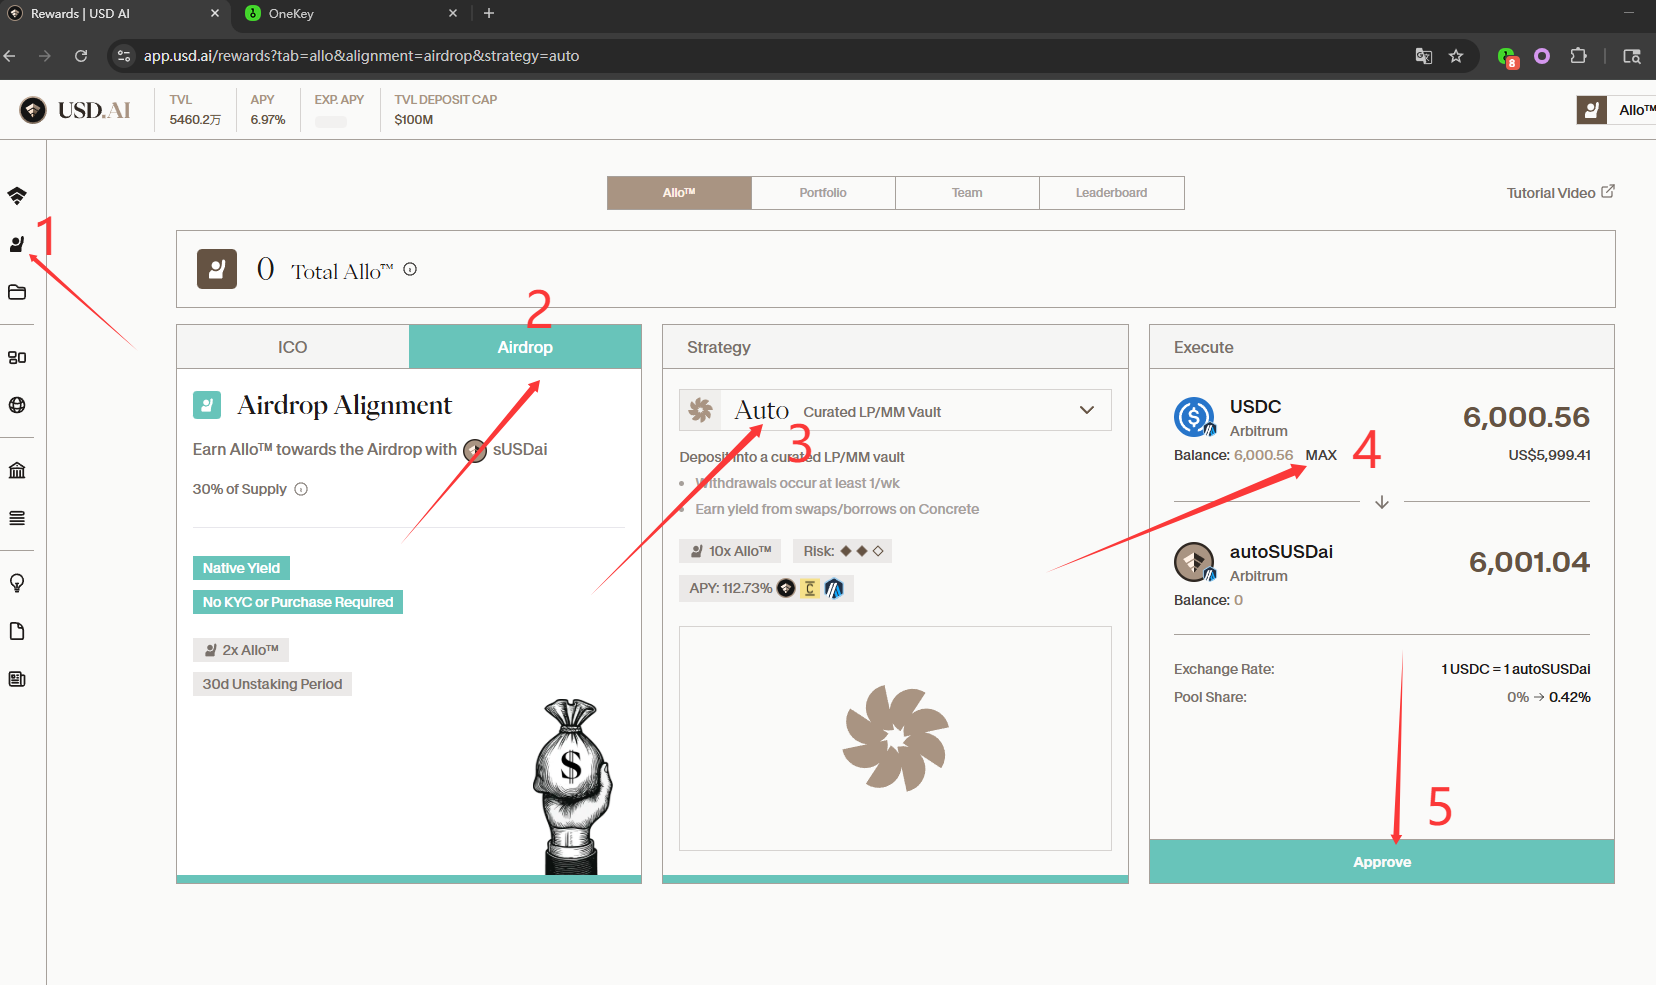The image size is (1656, 985).
Task: Expand the Auto strategy dropdown
Action: [x=1087, y=410]
